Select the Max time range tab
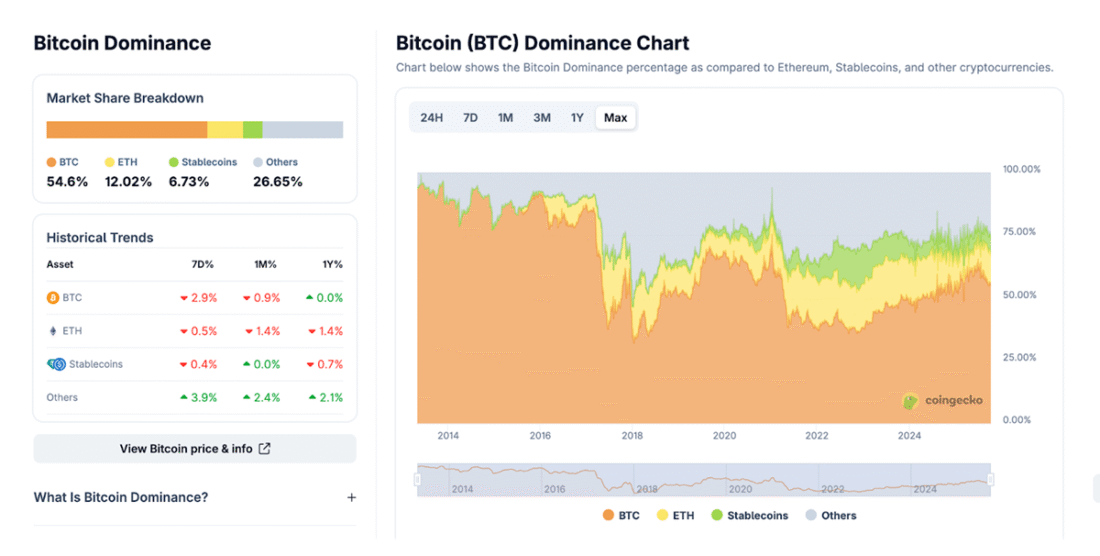1100x556 pixels. 615,118
